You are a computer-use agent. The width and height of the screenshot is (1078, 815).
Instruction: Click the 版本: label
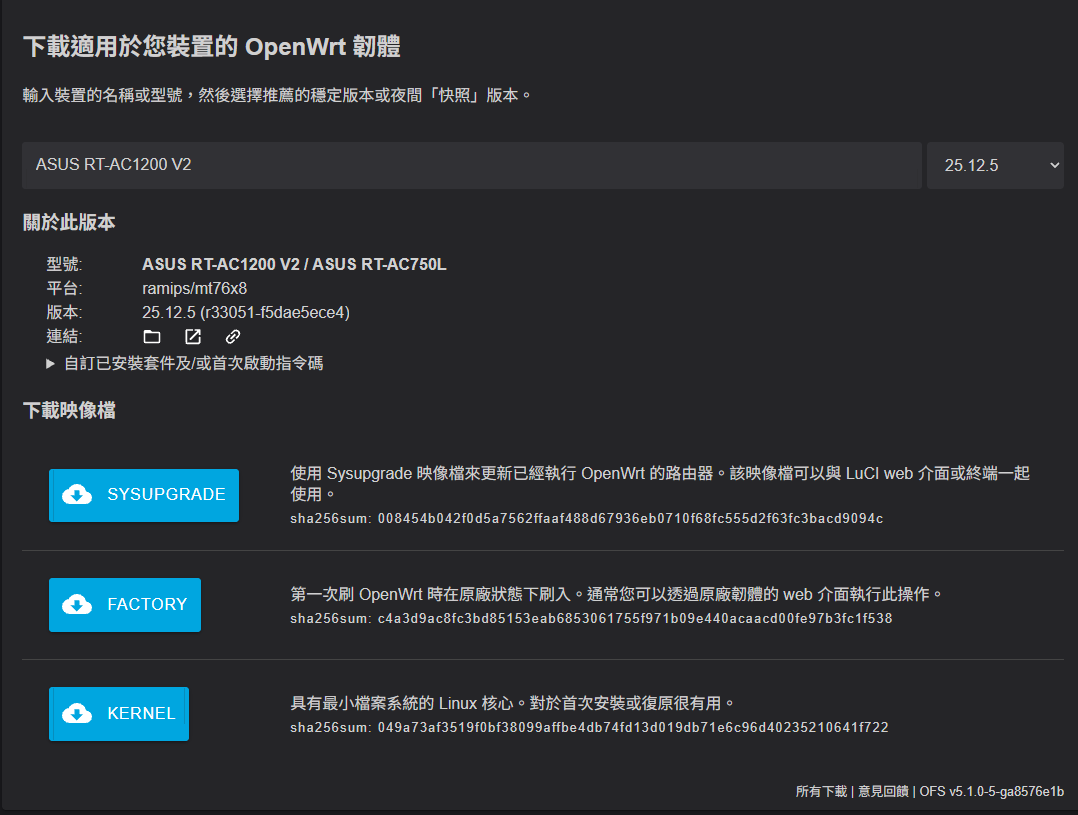[64, 312]
